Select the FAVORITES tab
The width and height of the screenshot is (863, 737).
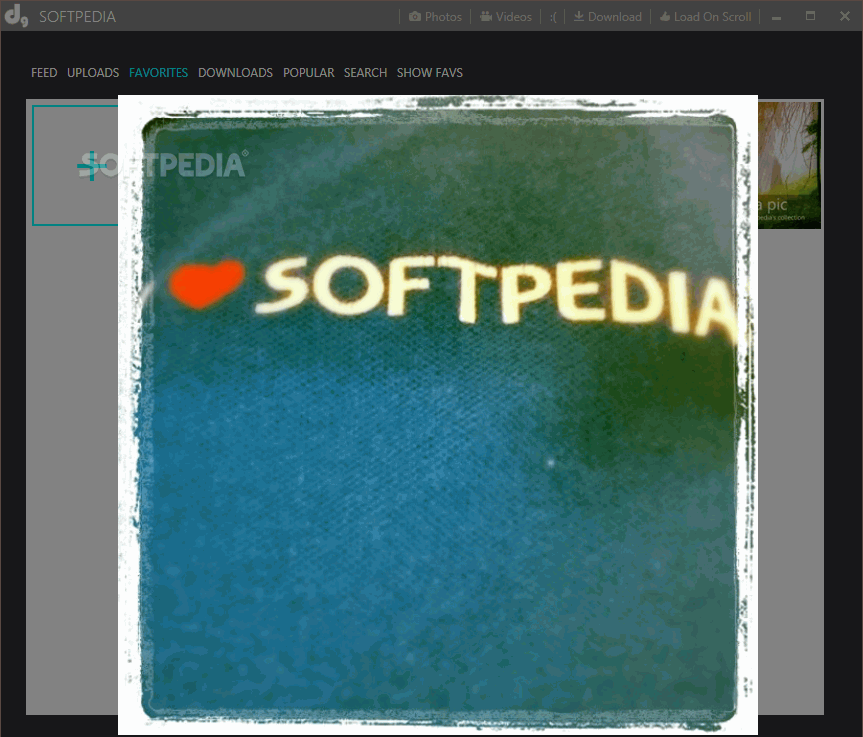point(159,73)
